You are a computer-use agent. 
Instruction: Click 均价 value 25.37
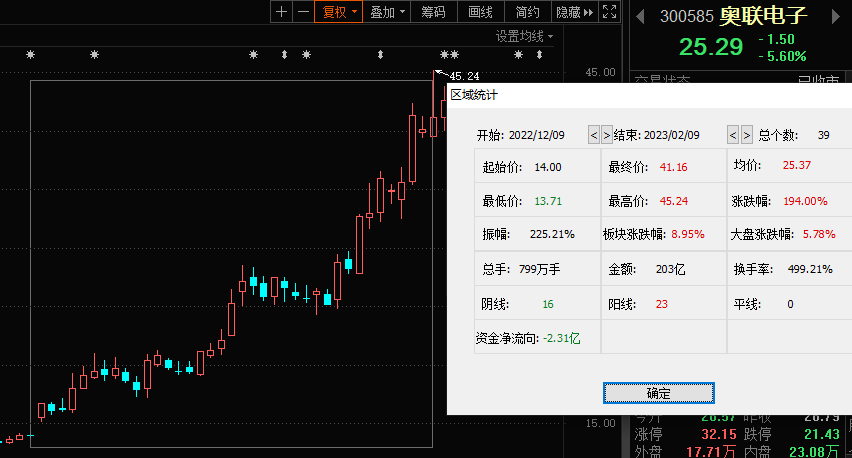pos(797,165)
